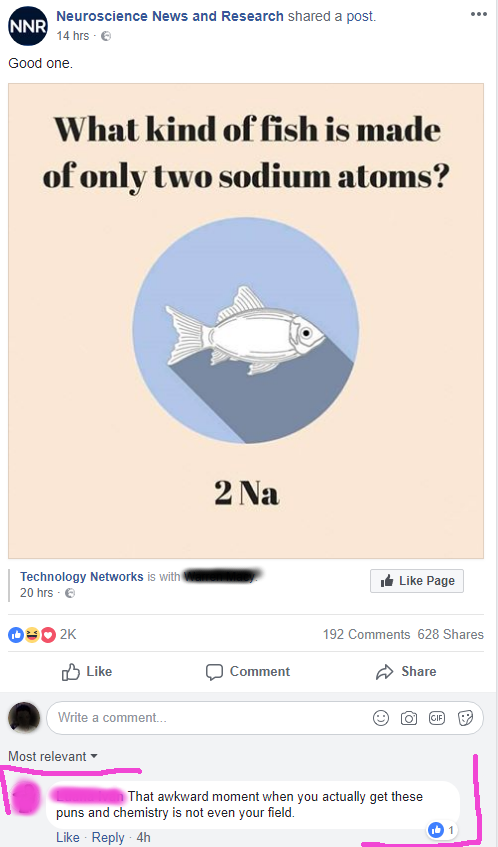View reactions via the emoji reaction icons
This screenshot has width=498, height=847.
32,635
